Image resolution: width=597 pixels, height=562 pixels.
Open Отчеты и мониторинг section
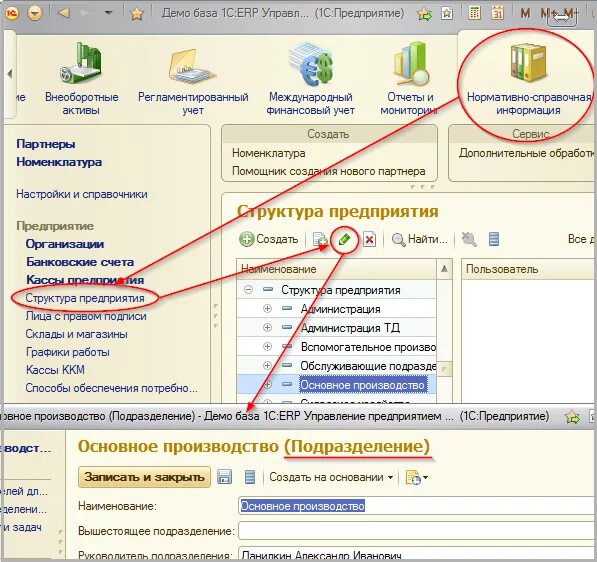tap(410, 79)
